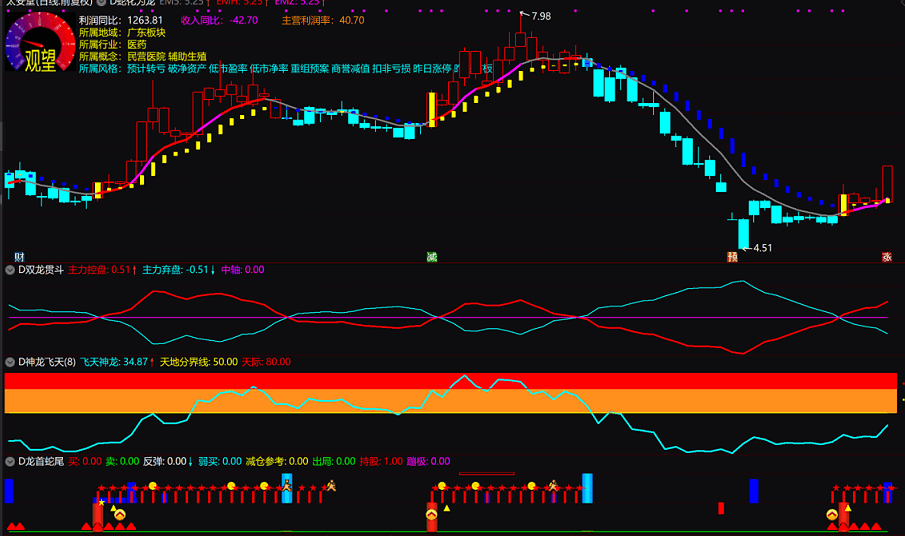This screenshot has width=905, height=536.
Task: Open the 辅助生殖 concept link
Action: [x=188, y=57]
